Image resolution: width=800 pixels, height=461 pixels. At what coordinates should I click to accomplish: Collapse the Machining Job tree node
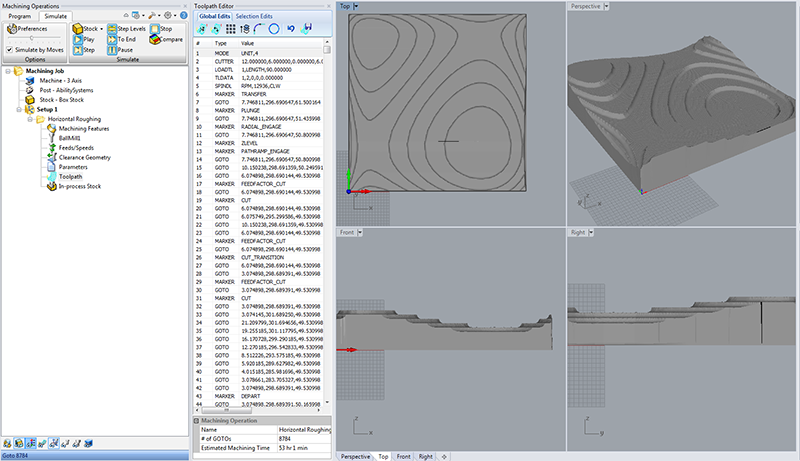pyautogui.click(x=8, y=71)
